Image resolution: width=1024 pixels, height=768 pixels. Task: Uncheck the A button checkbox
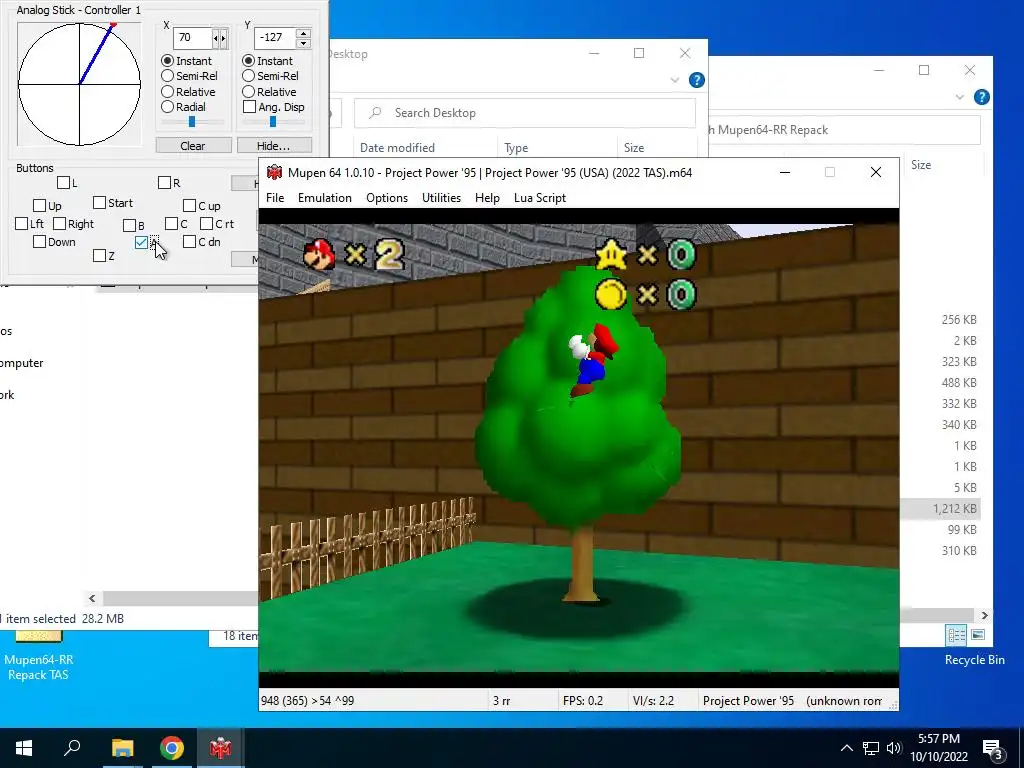[x=141, y=242]
